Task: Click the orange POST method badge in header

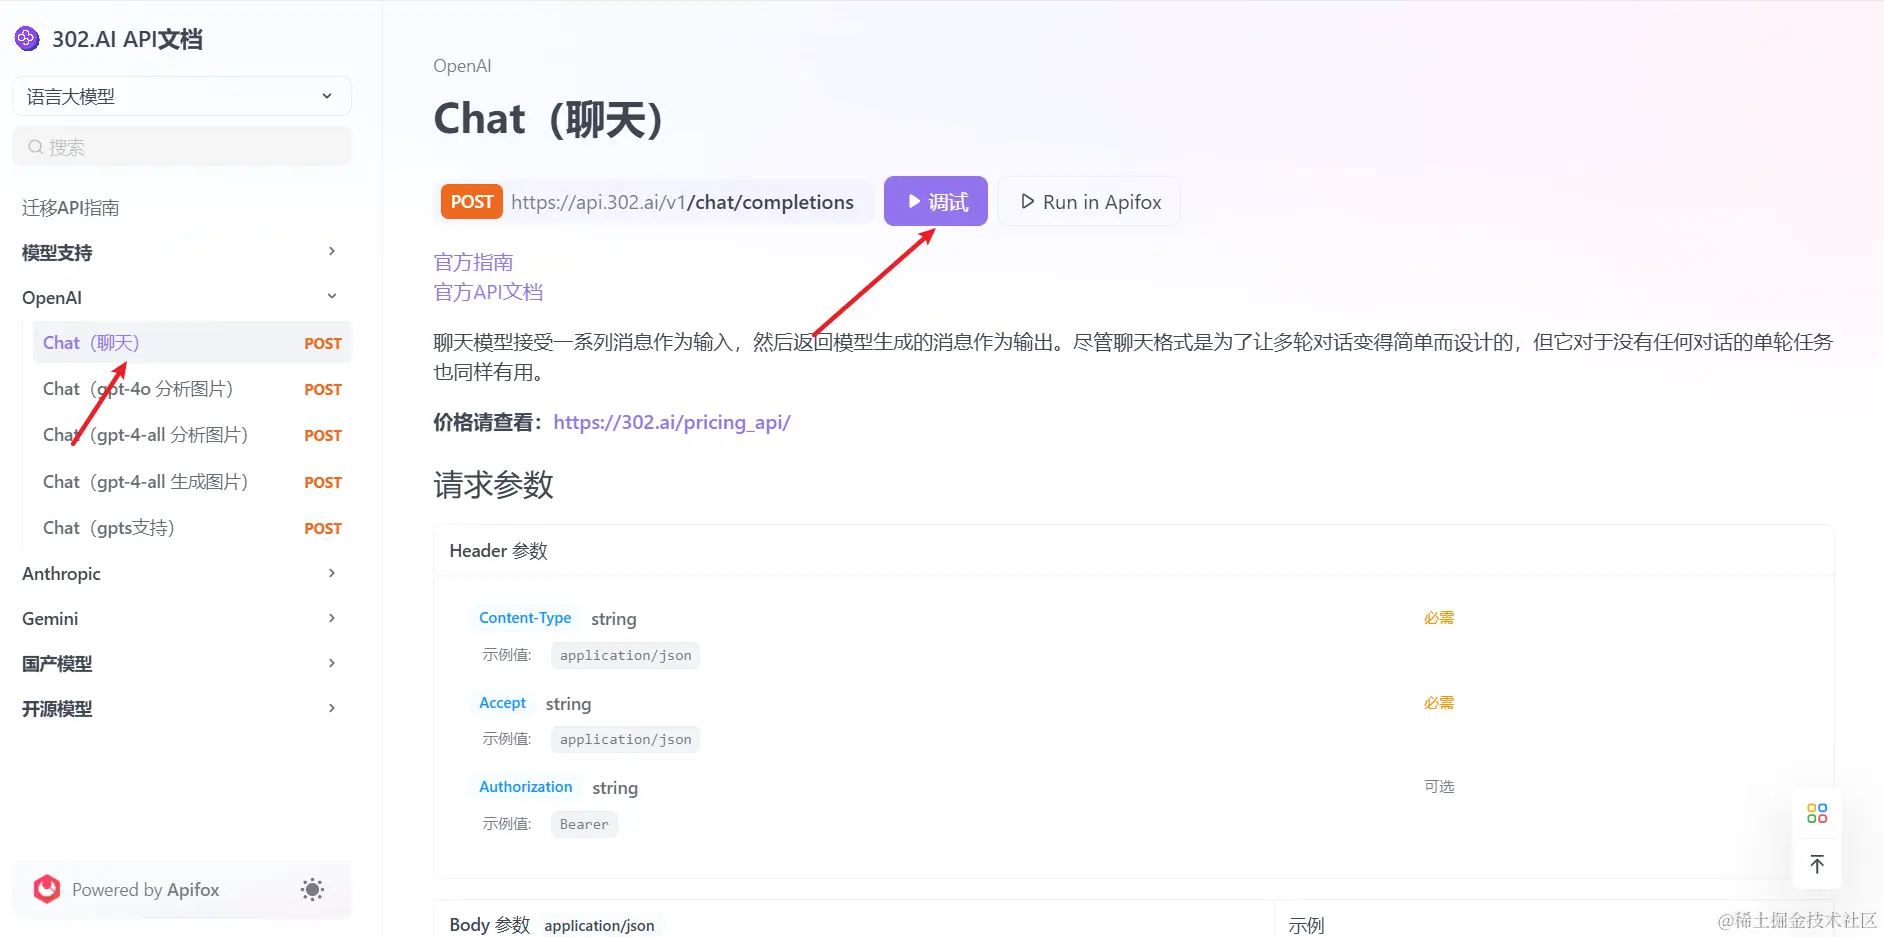Action: pos(472,202)
